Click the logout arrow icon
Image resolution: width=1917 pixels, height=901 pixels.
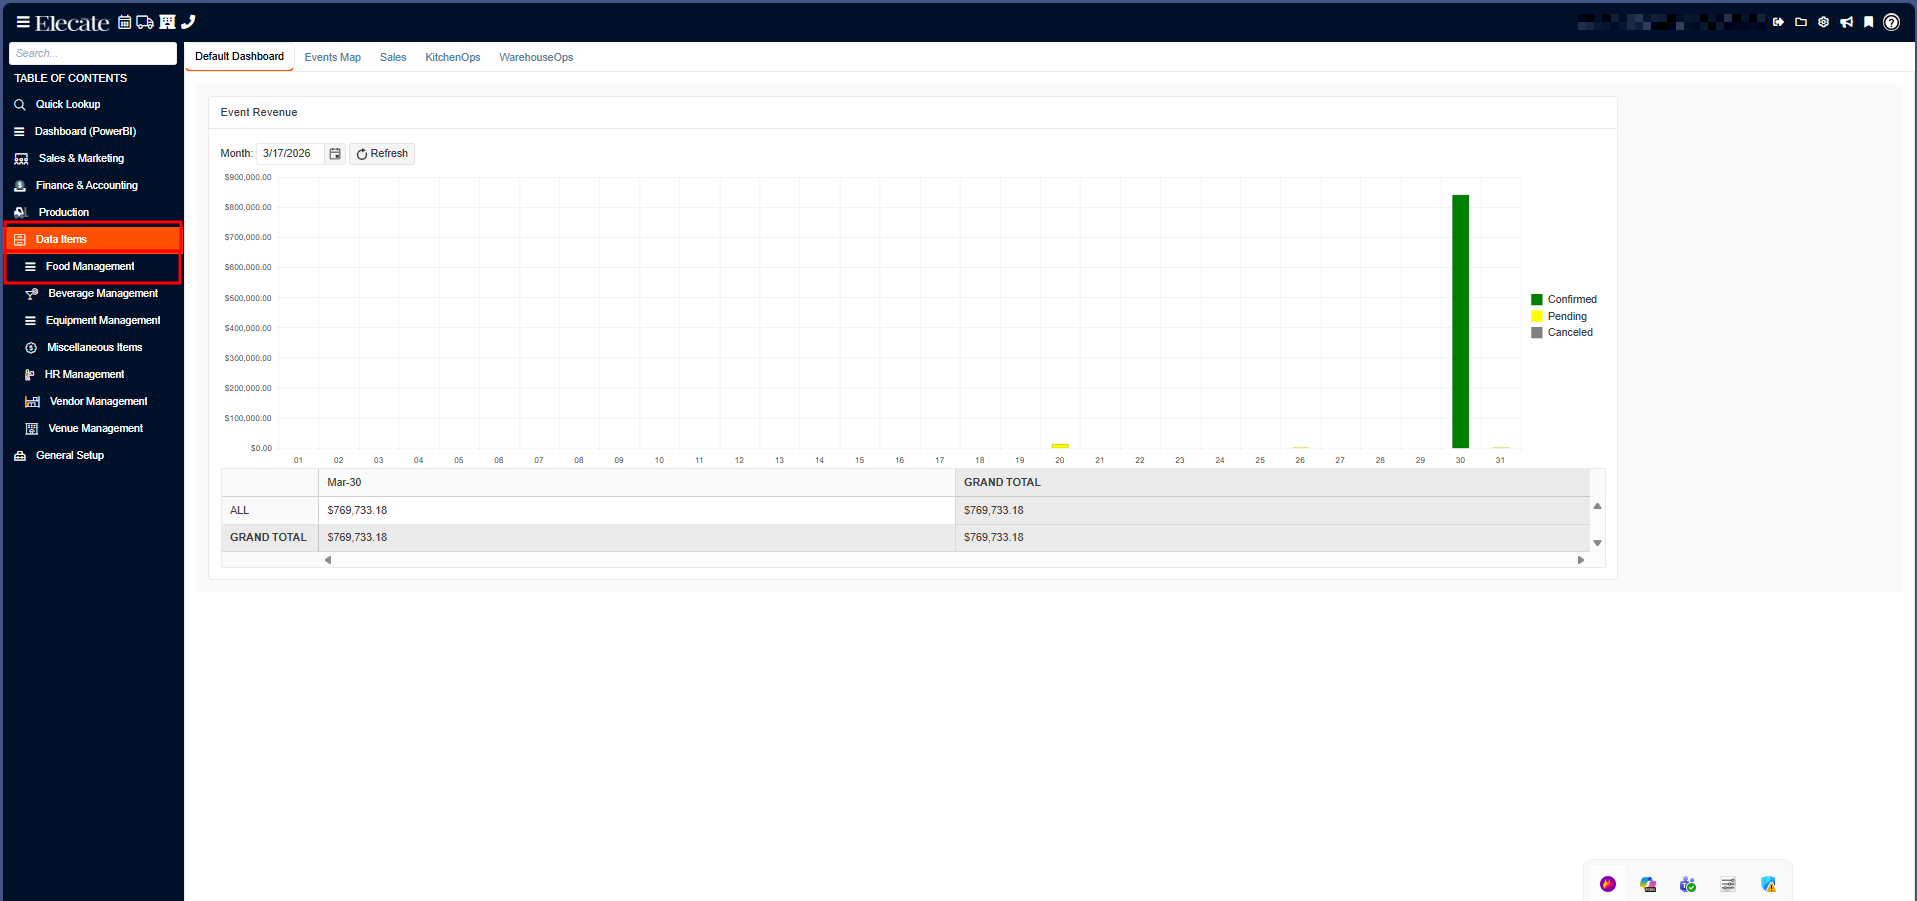coord(1778,22)
